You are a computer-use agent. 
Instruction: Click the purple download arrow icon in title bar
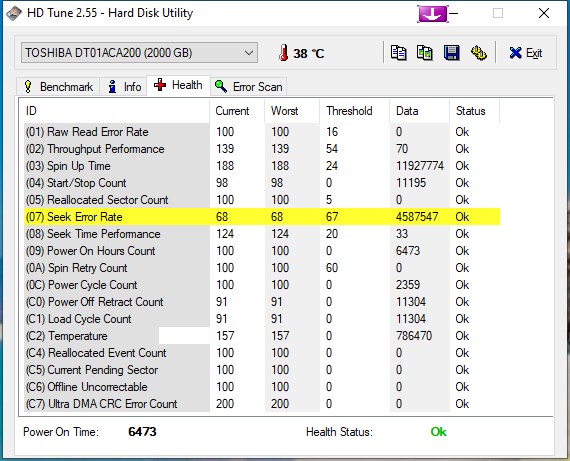(433, 14)
